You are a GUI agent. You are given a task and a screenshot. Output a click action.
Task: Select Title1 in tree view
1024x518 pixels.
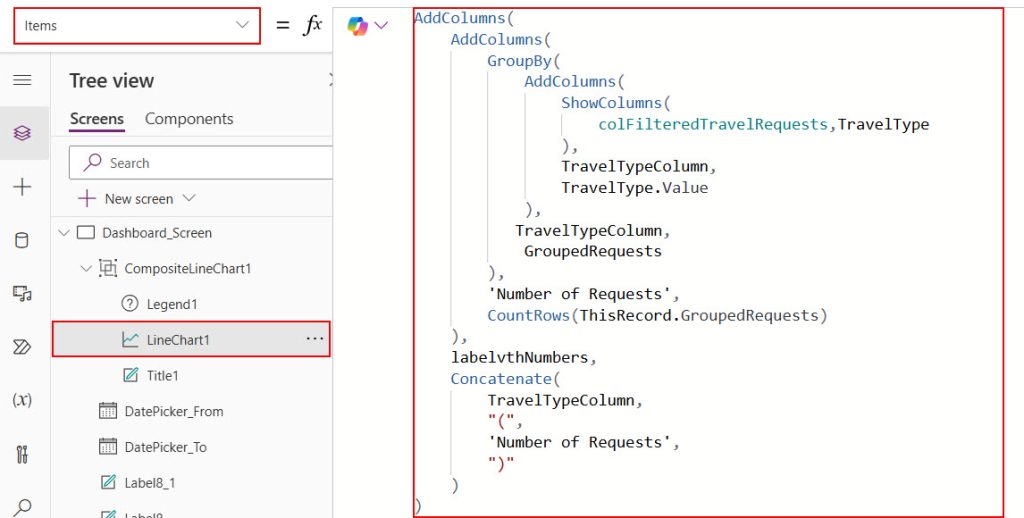pyautogui.click(x=163, y=376)
